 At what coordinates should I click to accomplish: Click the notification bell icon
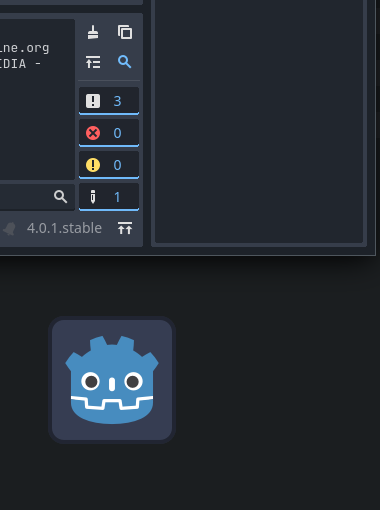coord(9,229)
